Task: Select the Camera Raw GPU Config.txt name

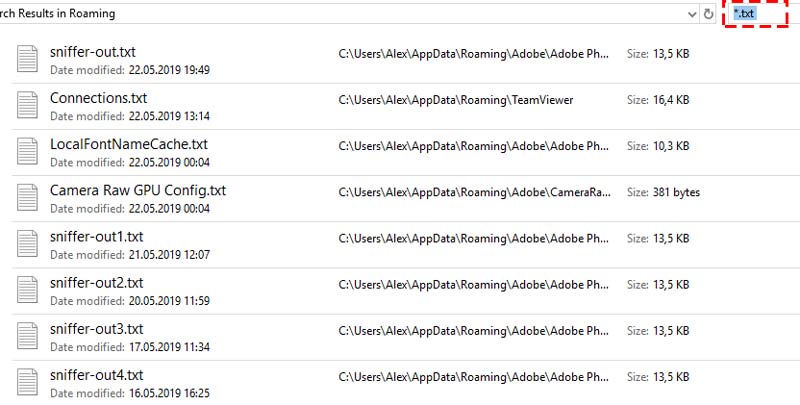Action: [138, 191]
